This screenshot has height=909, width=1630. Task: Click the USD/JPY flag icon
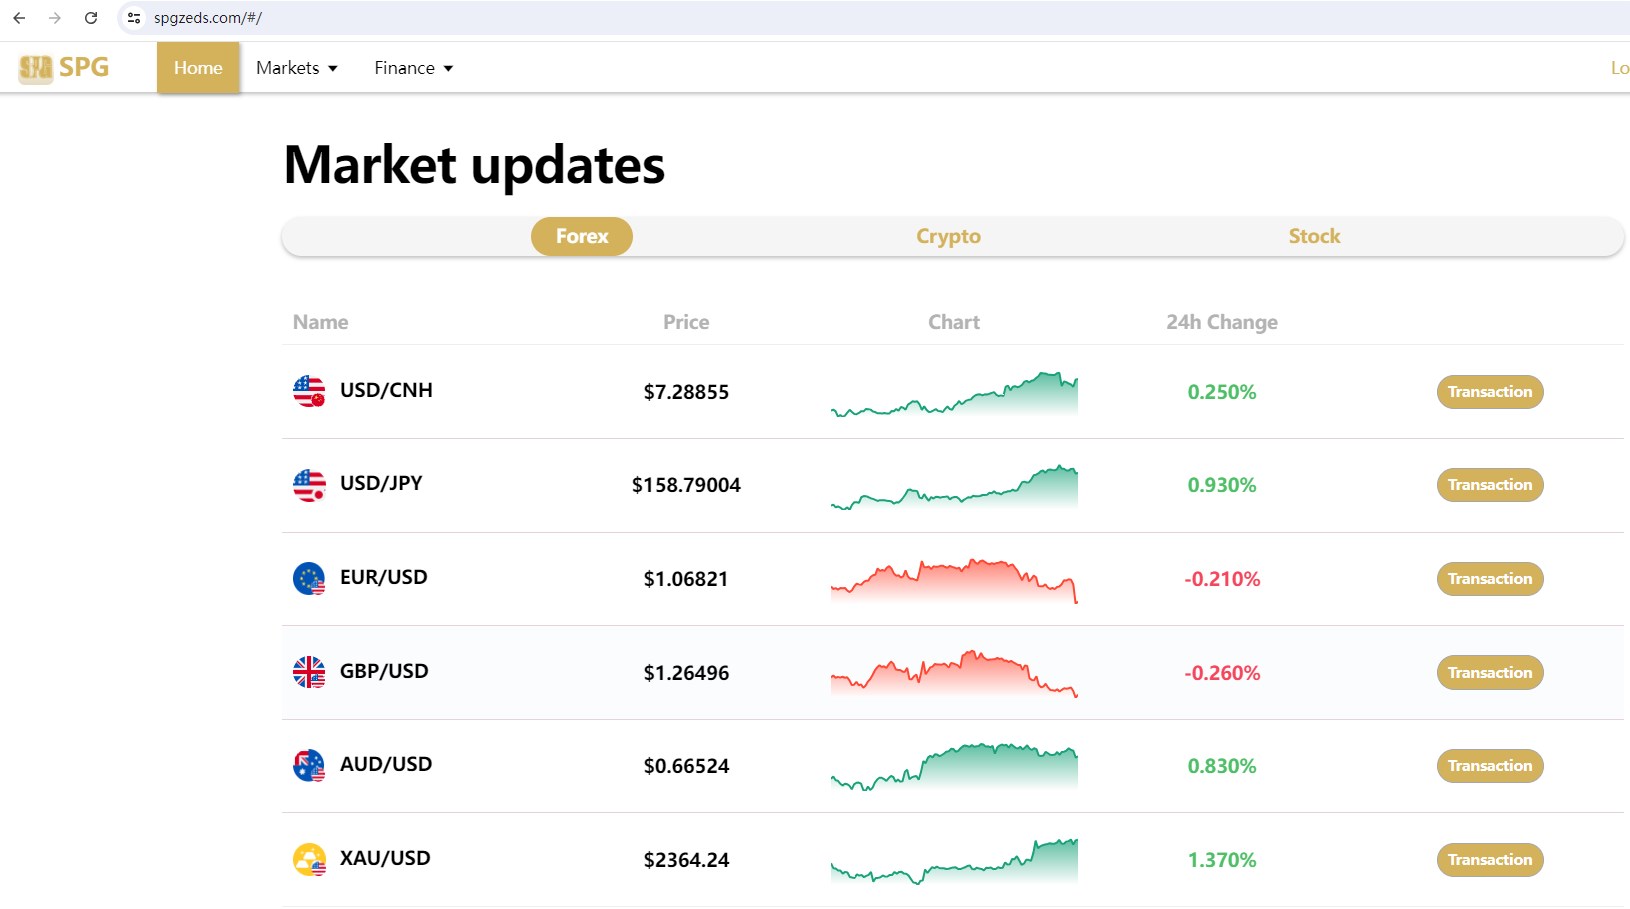[x=309, y=485]
